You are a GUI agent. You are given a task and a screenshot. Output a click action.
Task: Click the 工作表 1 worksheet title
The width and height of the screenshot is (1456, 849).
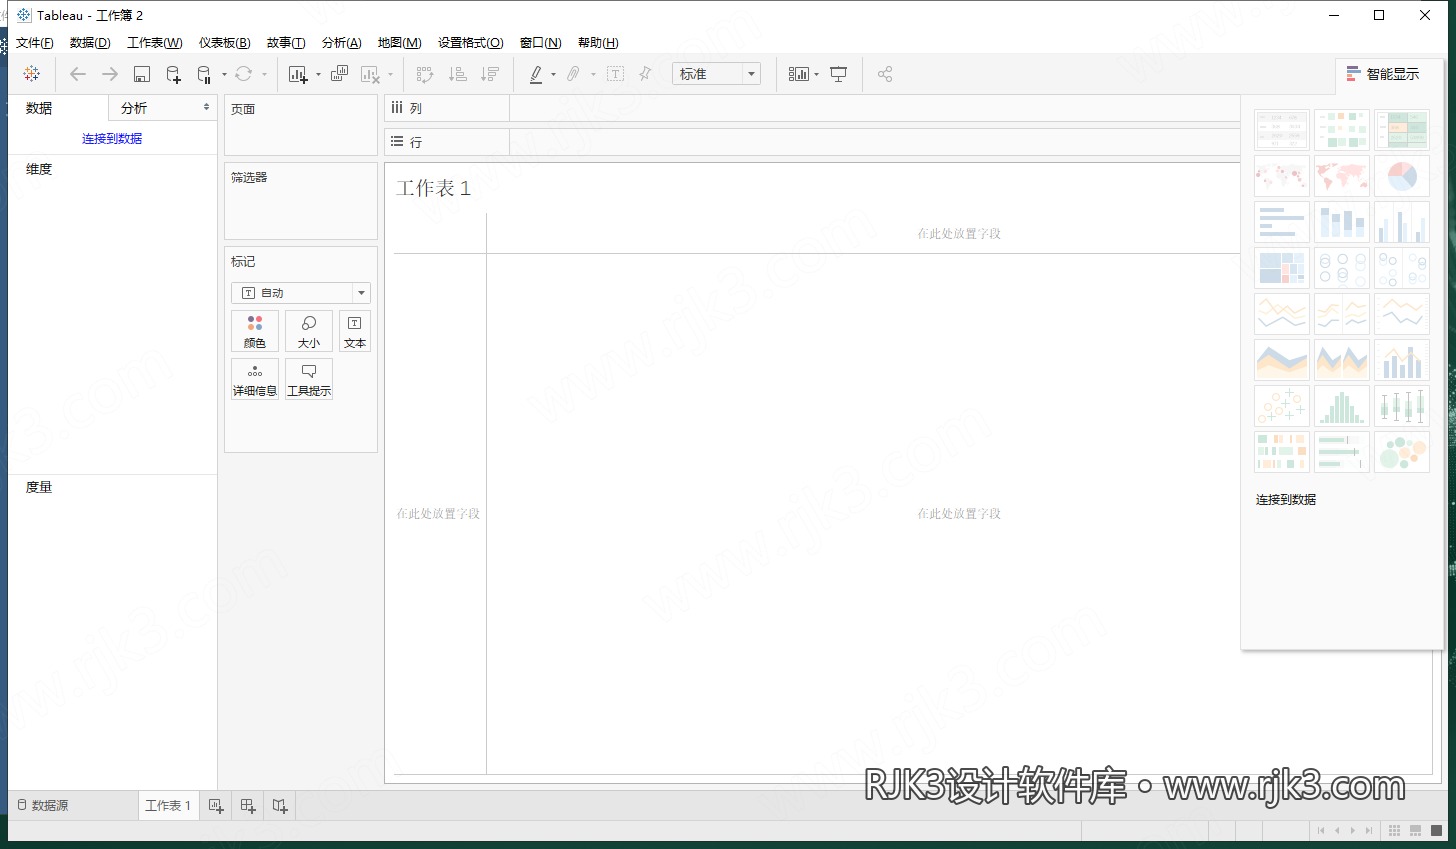(x=433, y=188)
